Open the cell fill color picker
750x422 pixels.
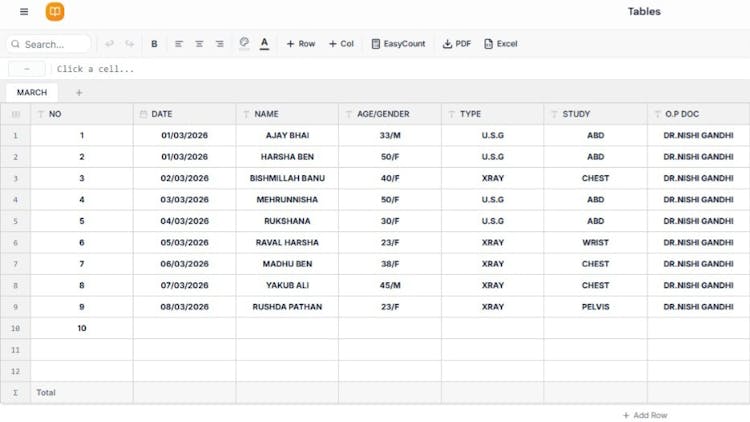244,44
